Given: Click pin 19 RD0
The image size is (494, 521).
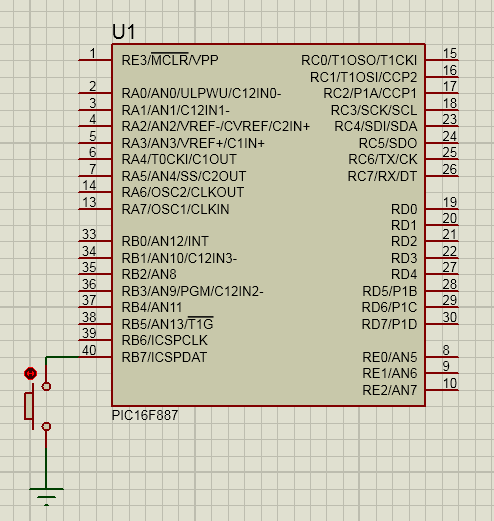Looking at the screenshot, I should [442, 209].
